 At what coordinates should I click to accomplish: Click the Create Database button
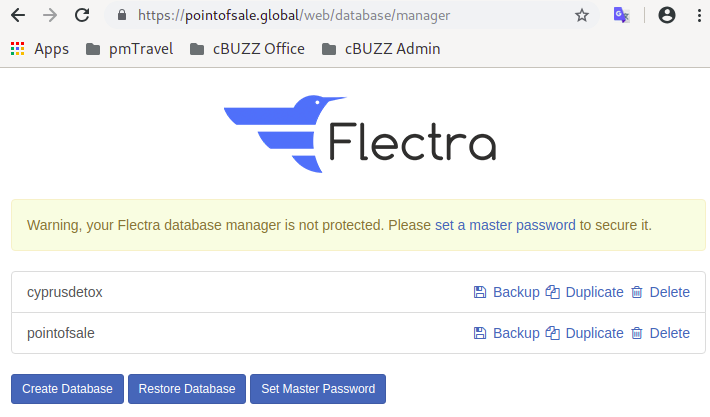[67, 389]
